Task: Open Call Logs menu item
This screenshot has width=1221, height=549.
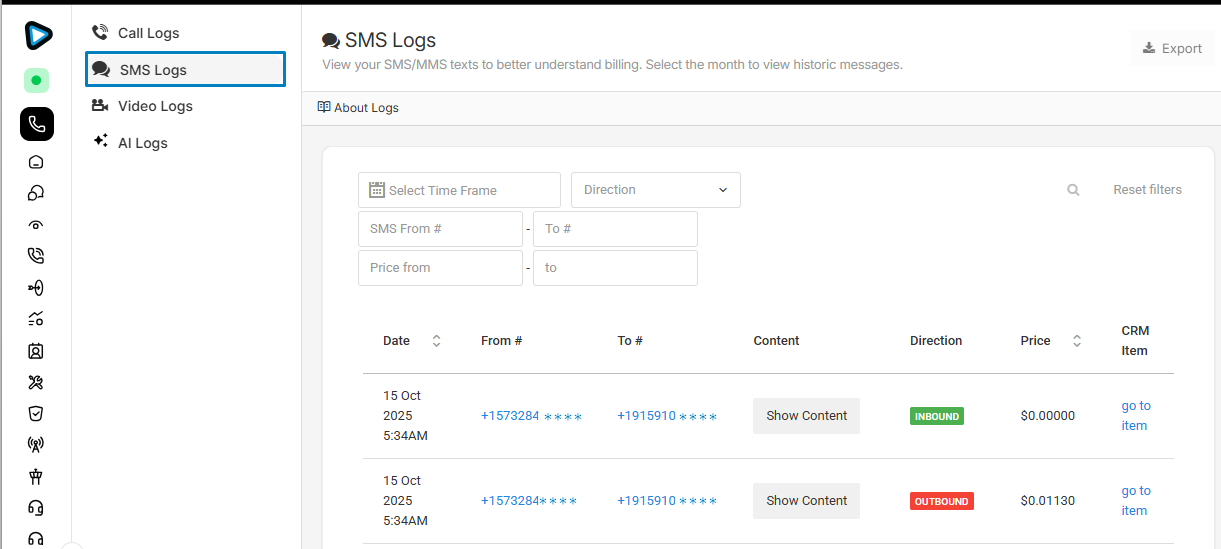Action: coord(148,33)
